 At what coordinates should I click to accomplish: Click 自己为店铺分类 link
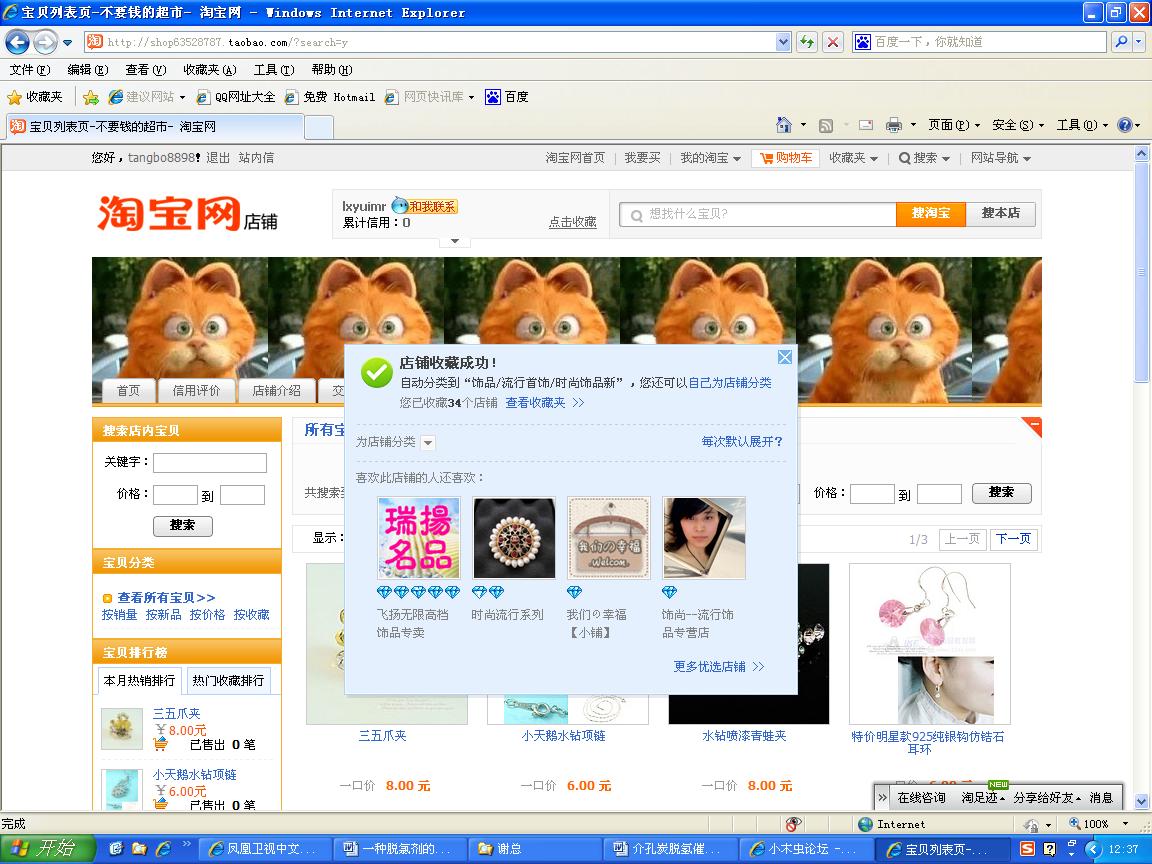(730, 383)
